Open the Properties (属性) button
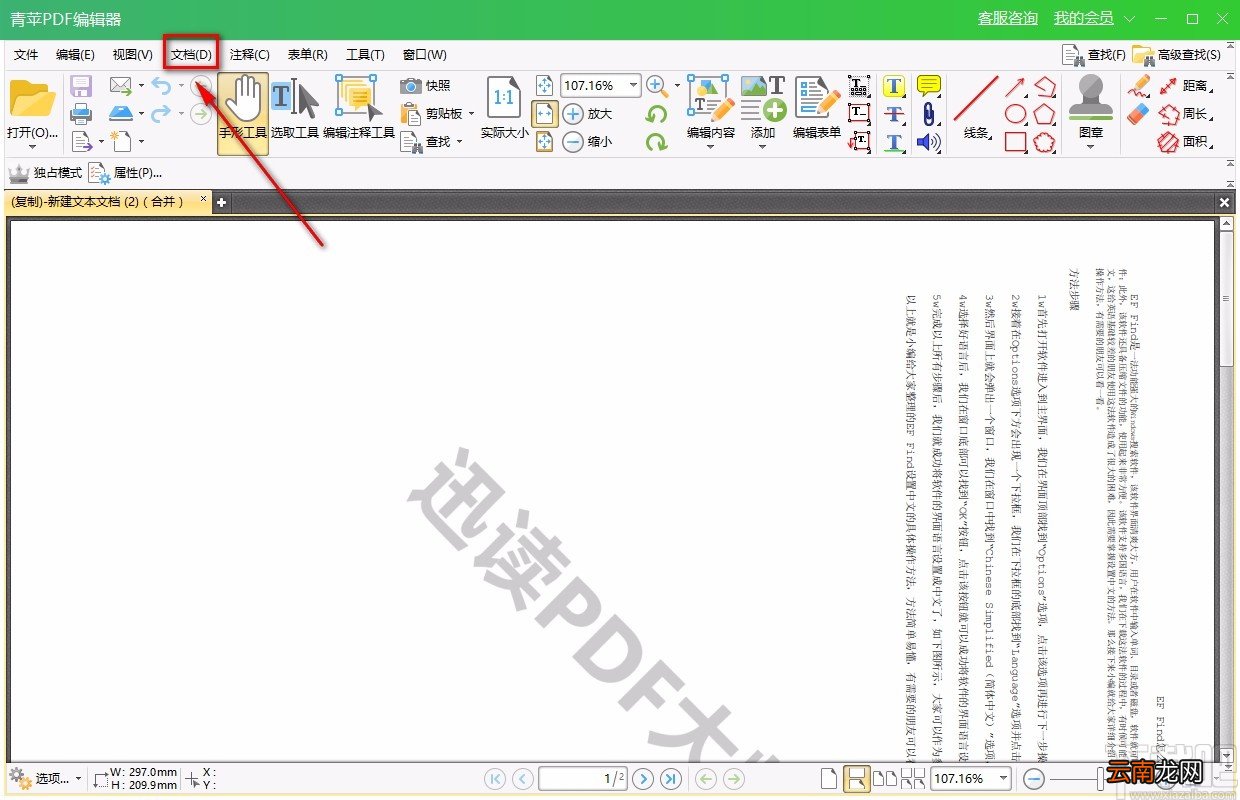Screen dimensions: 1240x800 [x=127, y=173]
